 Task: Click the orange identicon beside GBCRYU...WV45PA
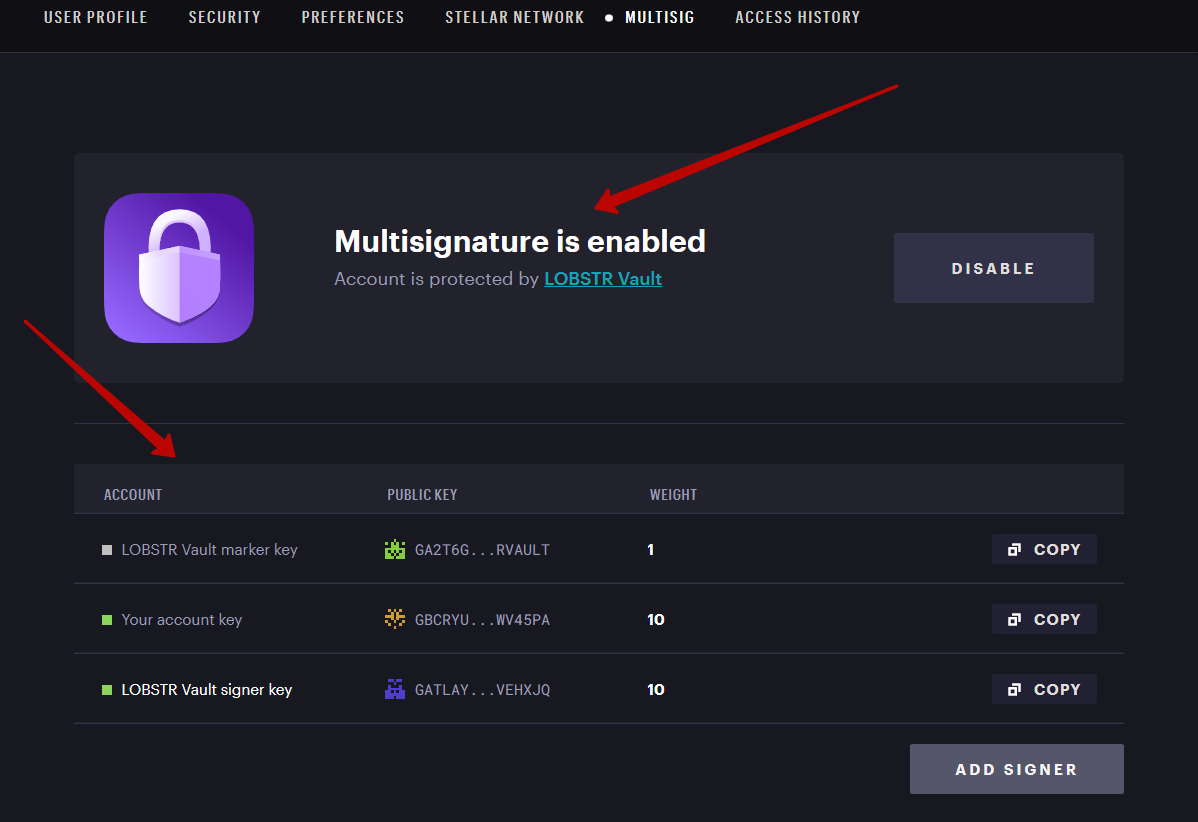(x=395, y=619)
